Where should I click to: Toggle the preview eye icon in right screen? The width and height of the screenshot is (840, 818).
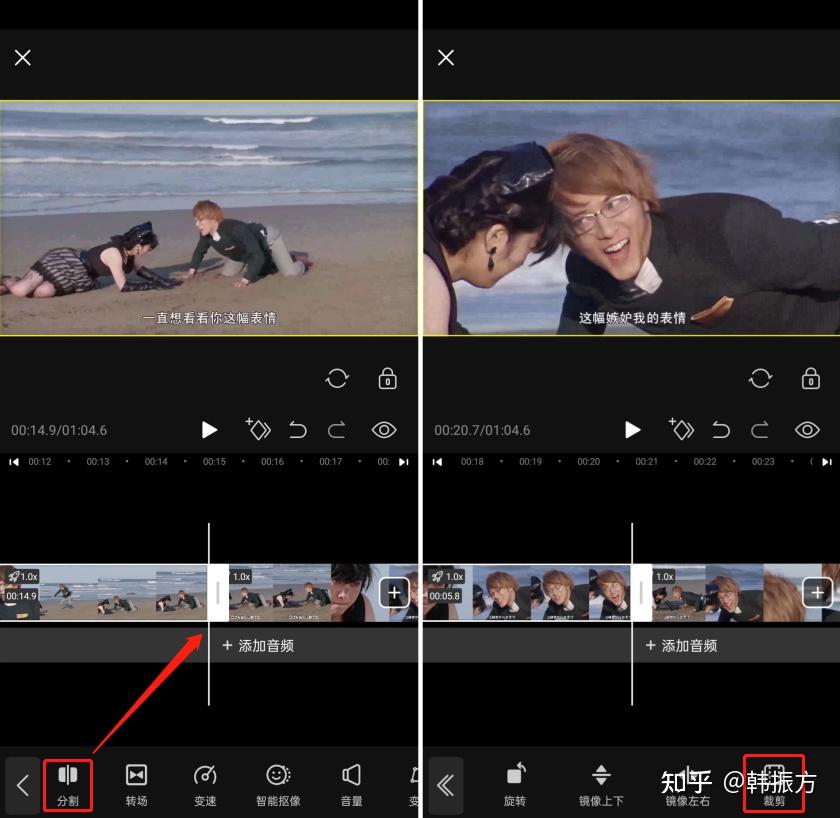(807, 430)
